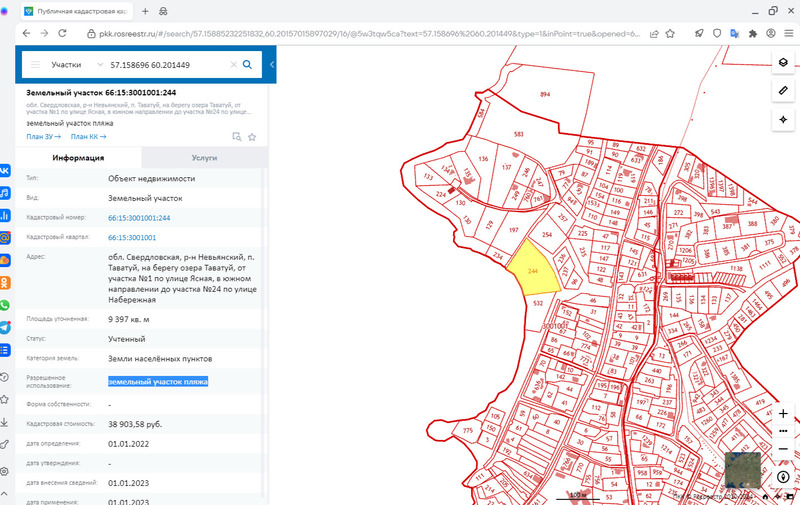Open the План КК link

click(88, 137)
